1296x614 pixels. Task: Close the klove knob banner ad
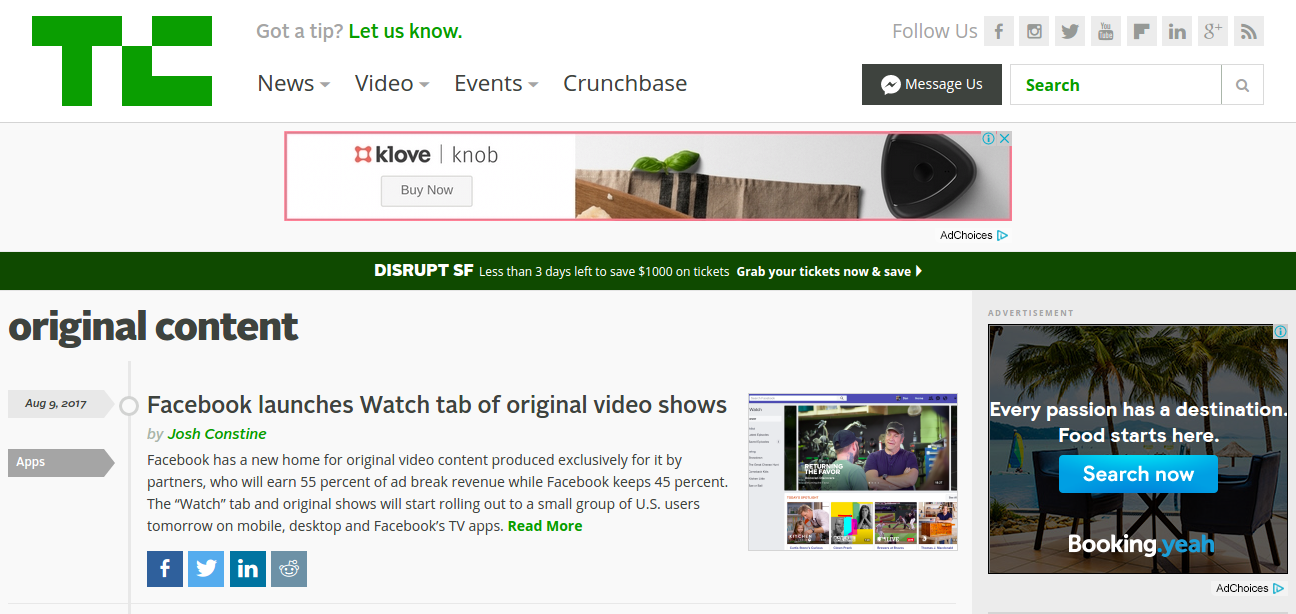(1005, 139)
